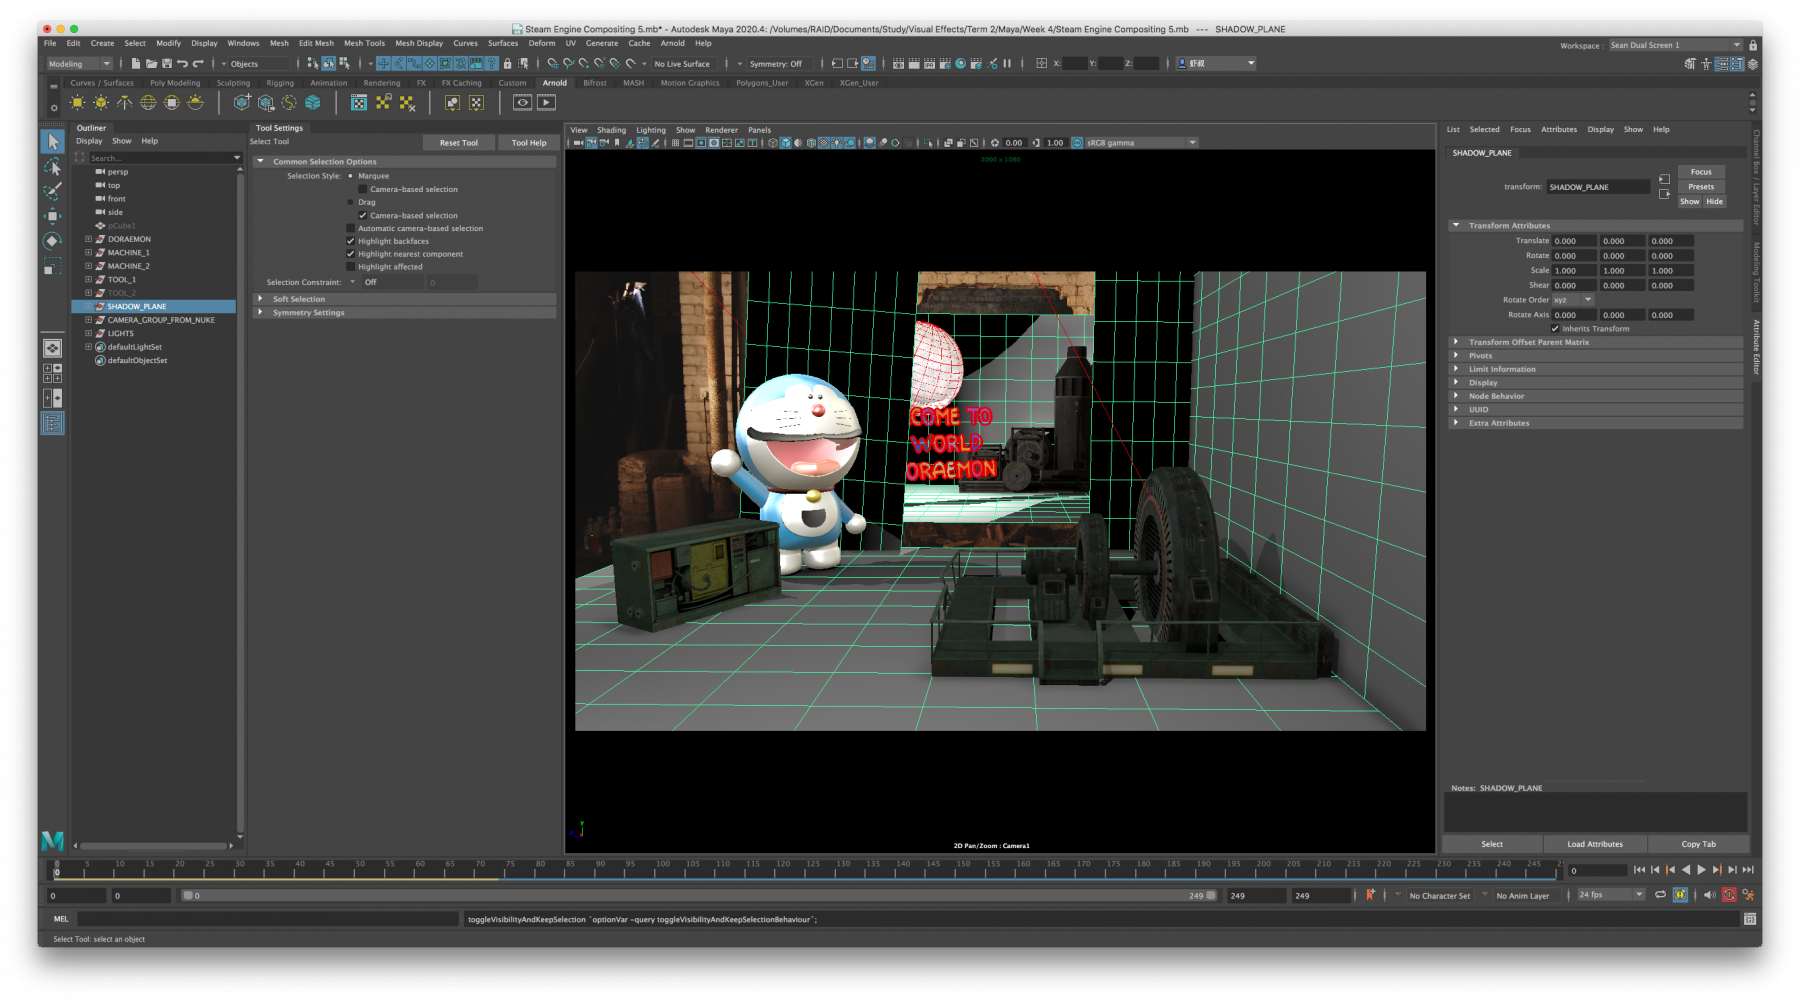Open the Attribute Editor Focus menu
The height and width of the screenshot is (1001, 1800).
(1520, 129)
